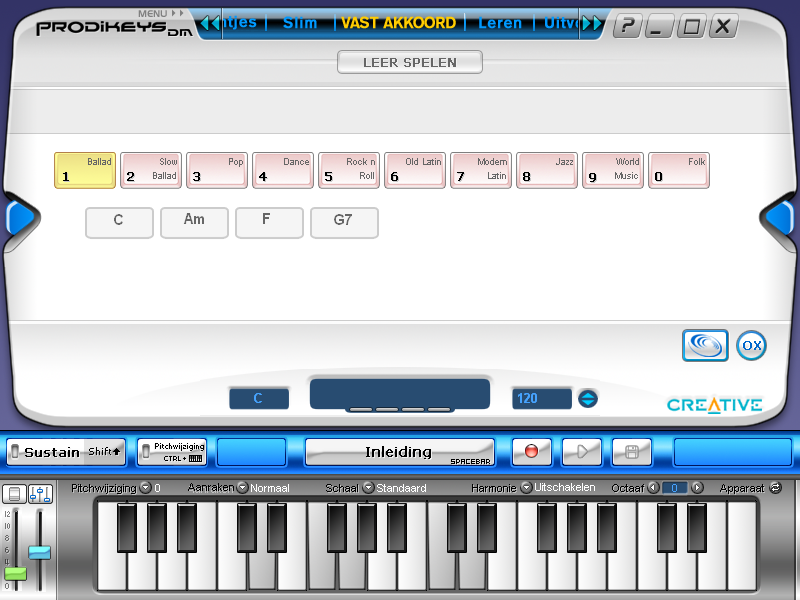Click the MENU label arrows
800x600 pixels.
tap(178, 13)
